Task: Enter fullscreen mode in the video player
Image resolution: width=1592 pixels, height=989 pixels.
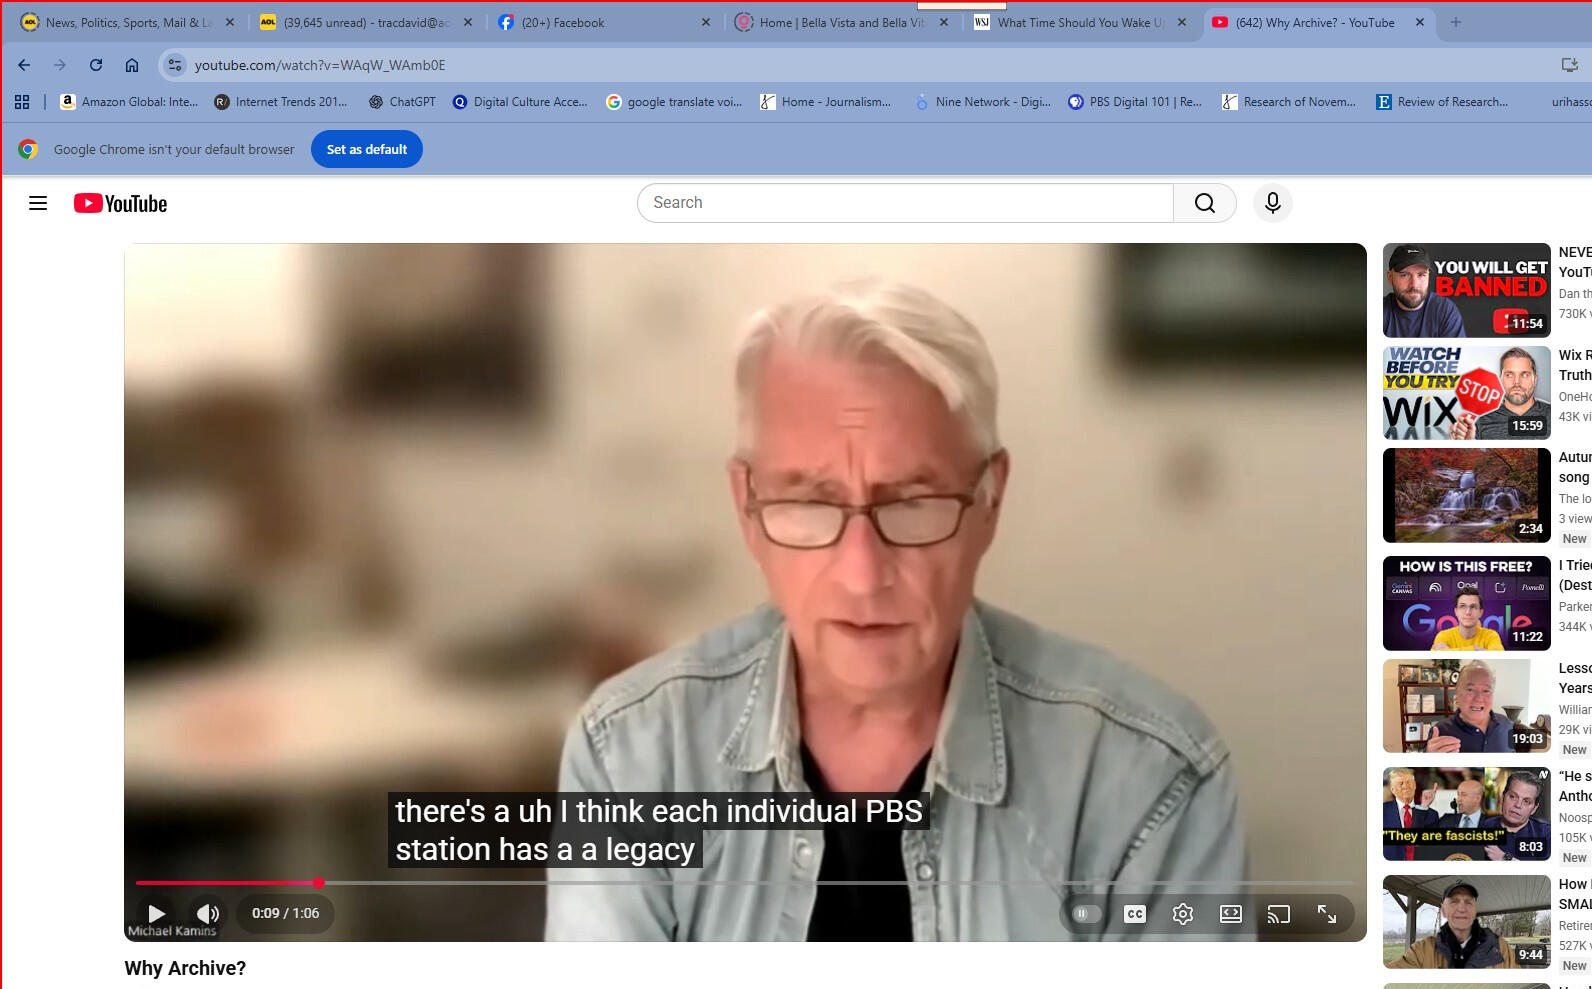Action: (1326, 914)
